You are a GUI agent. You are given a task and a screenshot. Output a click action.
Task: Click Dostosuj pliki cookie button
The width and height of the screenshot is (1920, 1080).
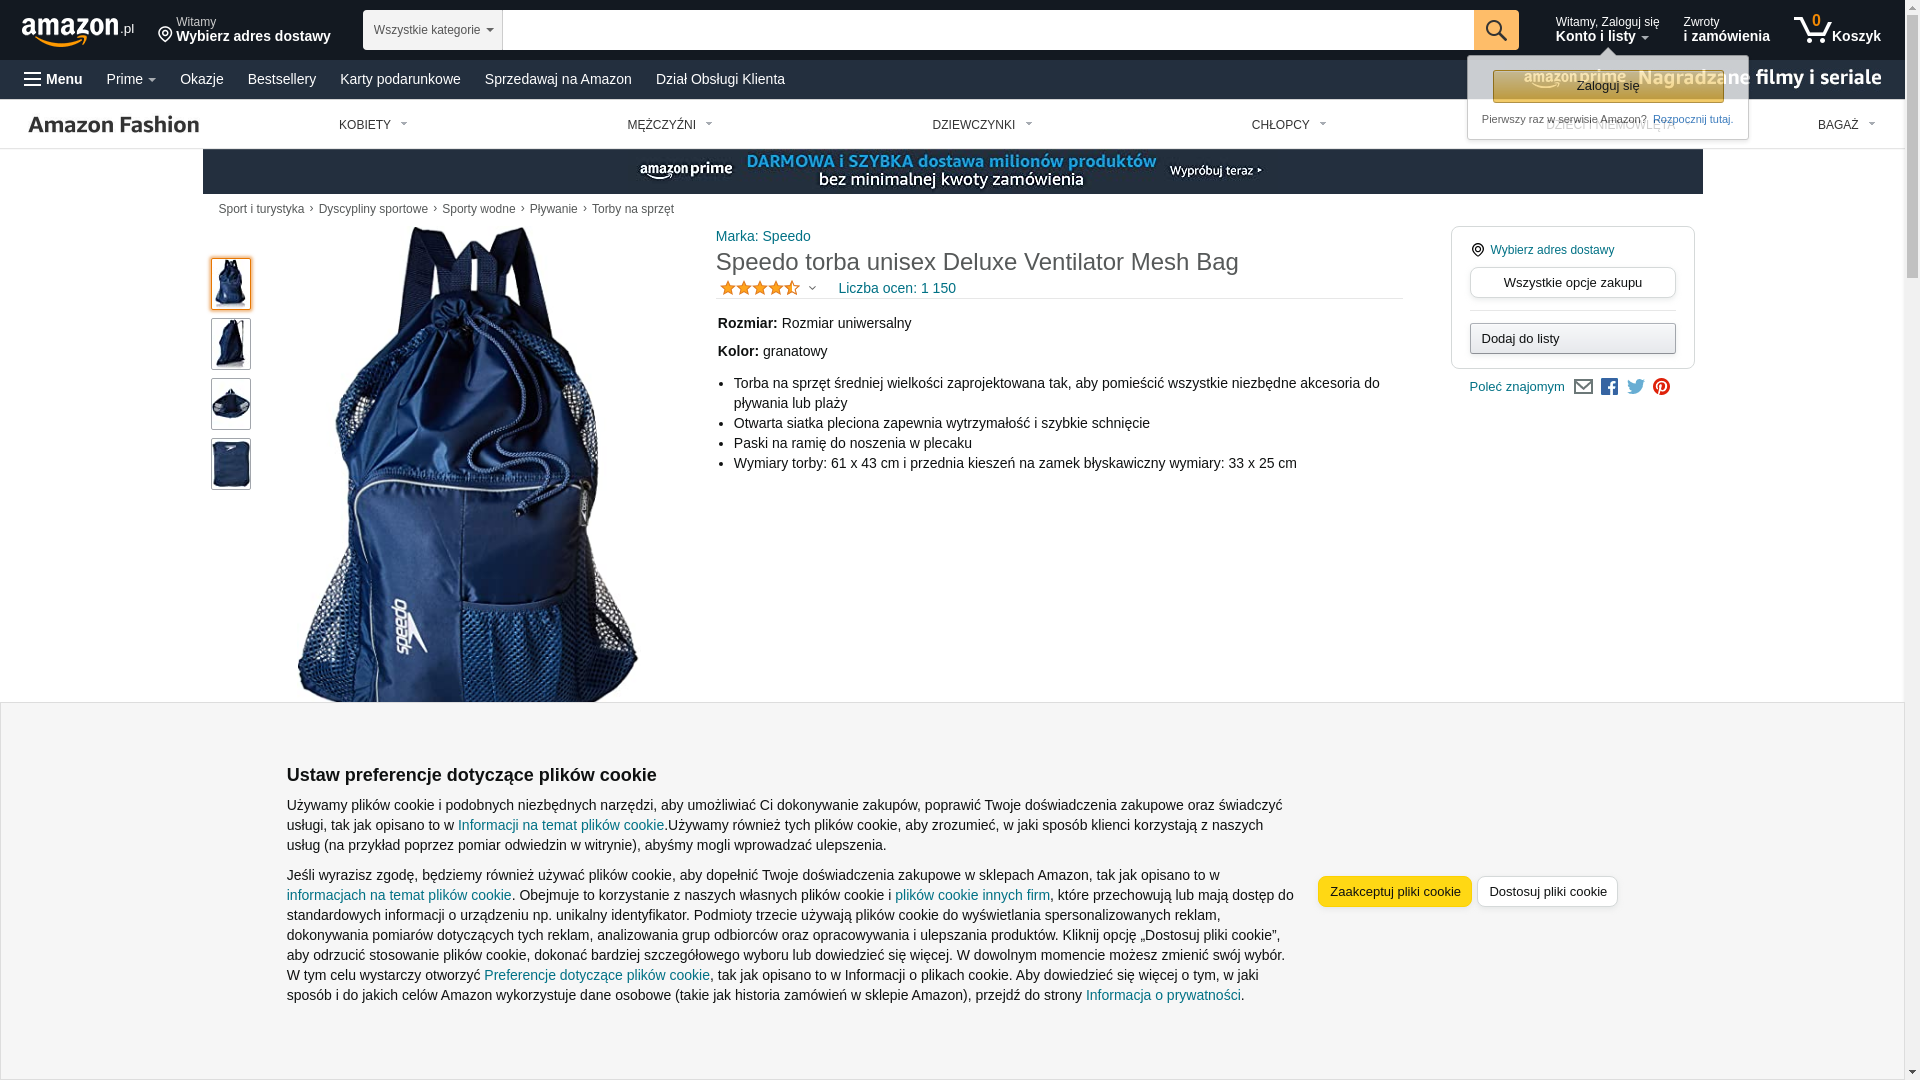[x=1547, y=892]
